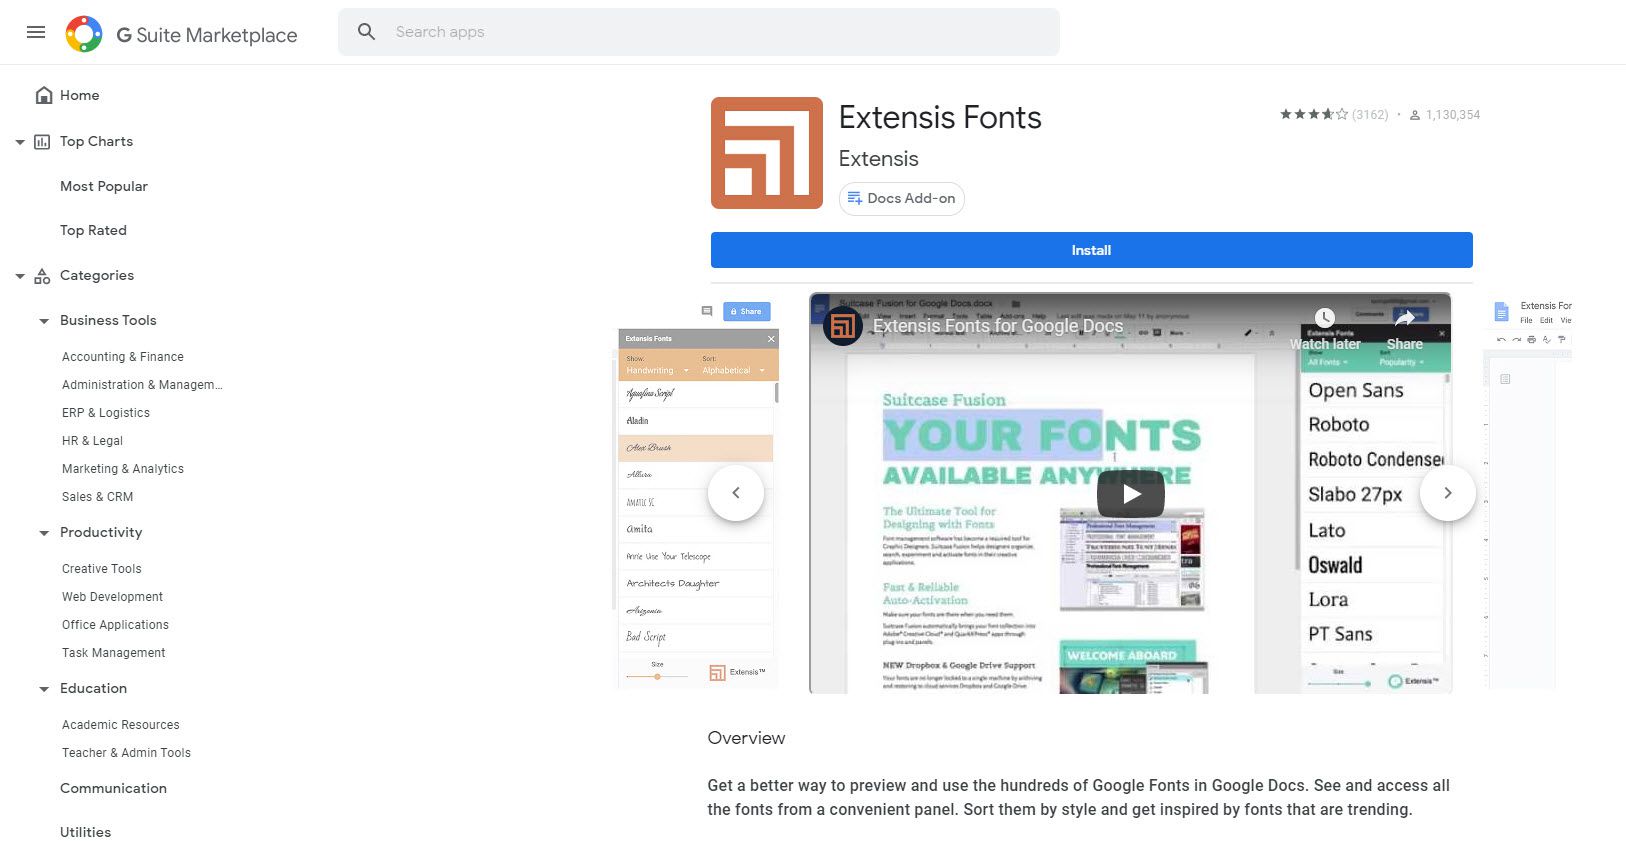Click Categories label in sidebar

pos(97,275)
